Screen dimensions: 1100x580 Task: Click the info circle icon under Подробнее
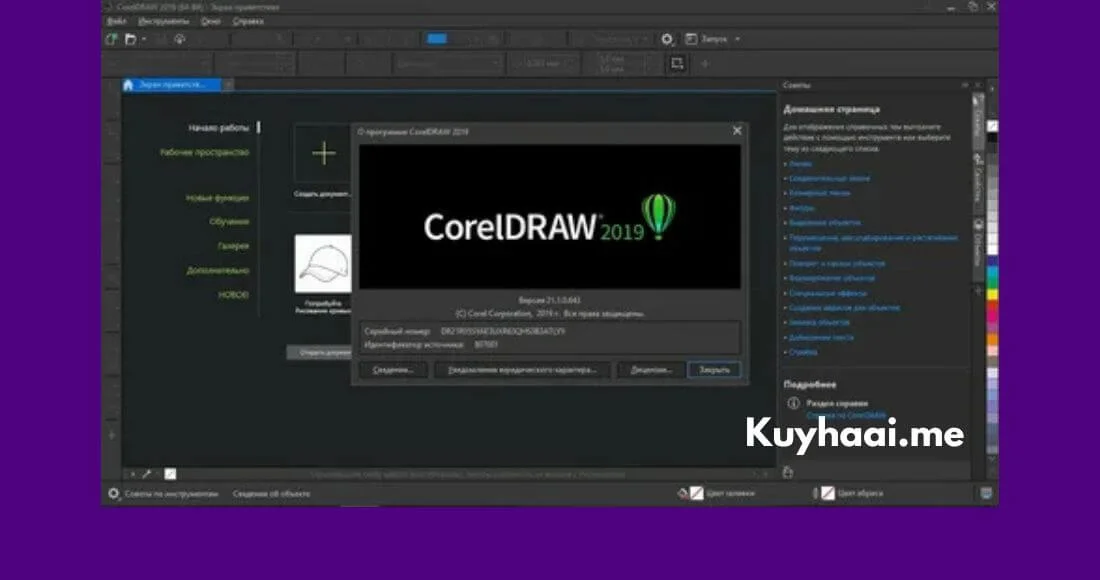click(x=793, y=403)
